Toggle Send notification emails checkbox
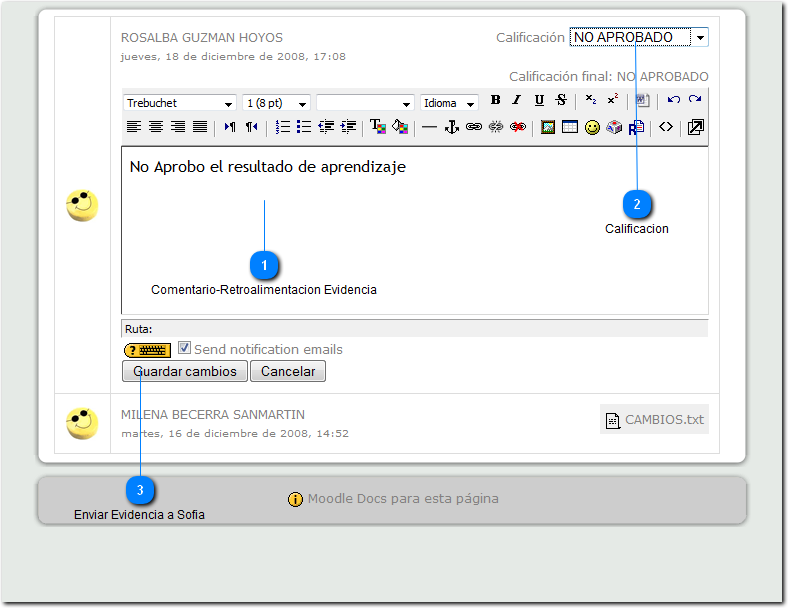This screenshot has width=795, height=615. tap(184, 348)
